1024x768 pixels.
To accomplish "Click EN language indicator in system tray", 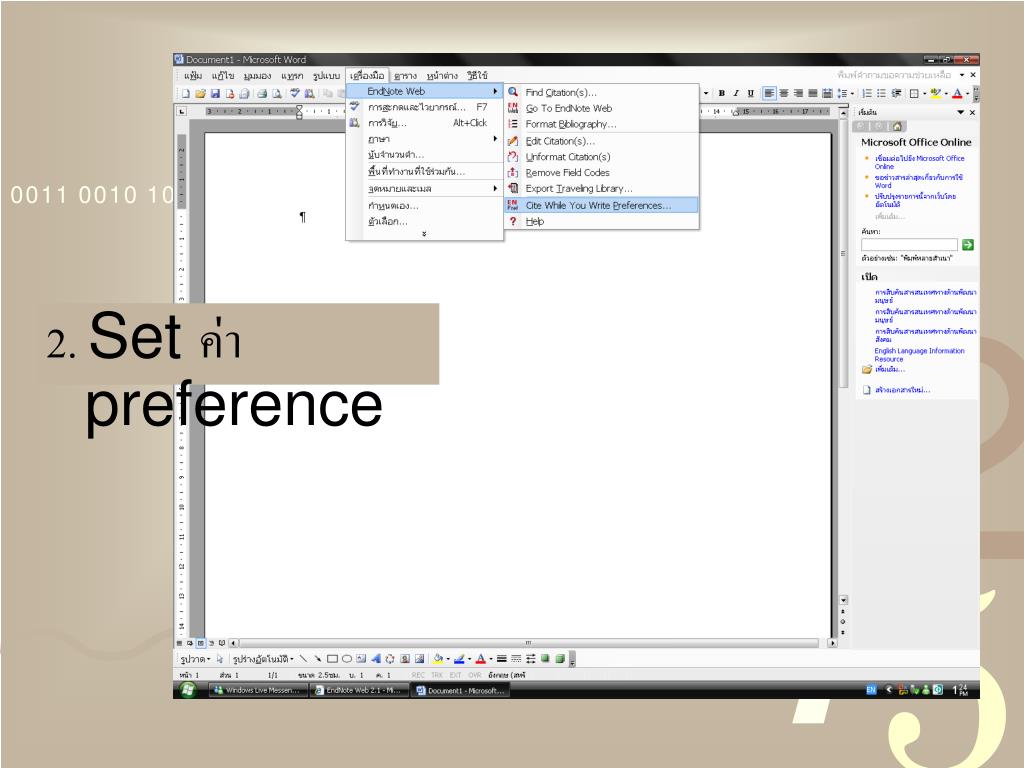I will click(x=871, y=690).
